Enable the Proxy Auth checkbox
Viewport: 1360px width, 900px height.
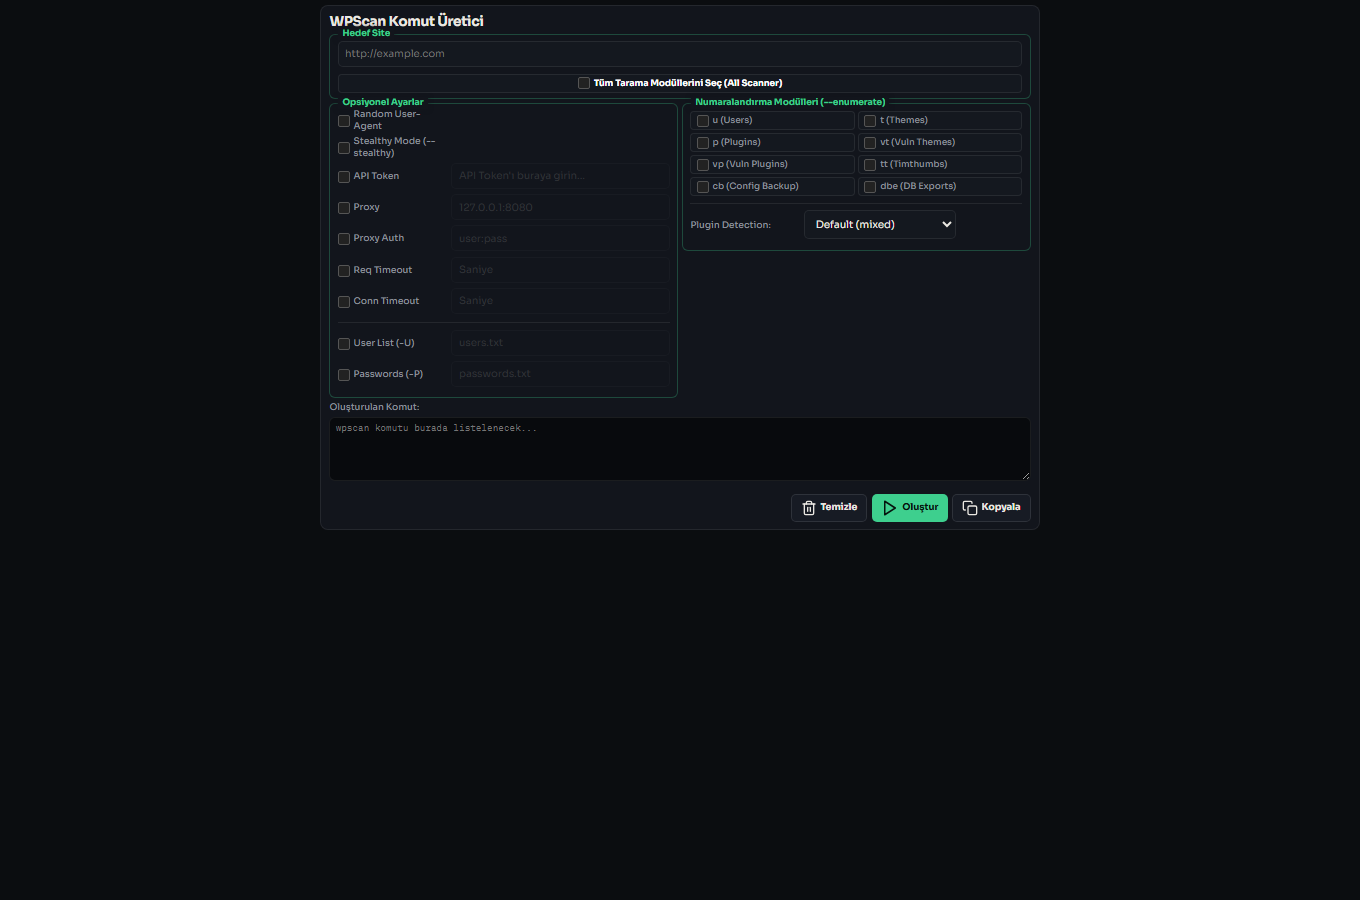click(x=344, y=239)
